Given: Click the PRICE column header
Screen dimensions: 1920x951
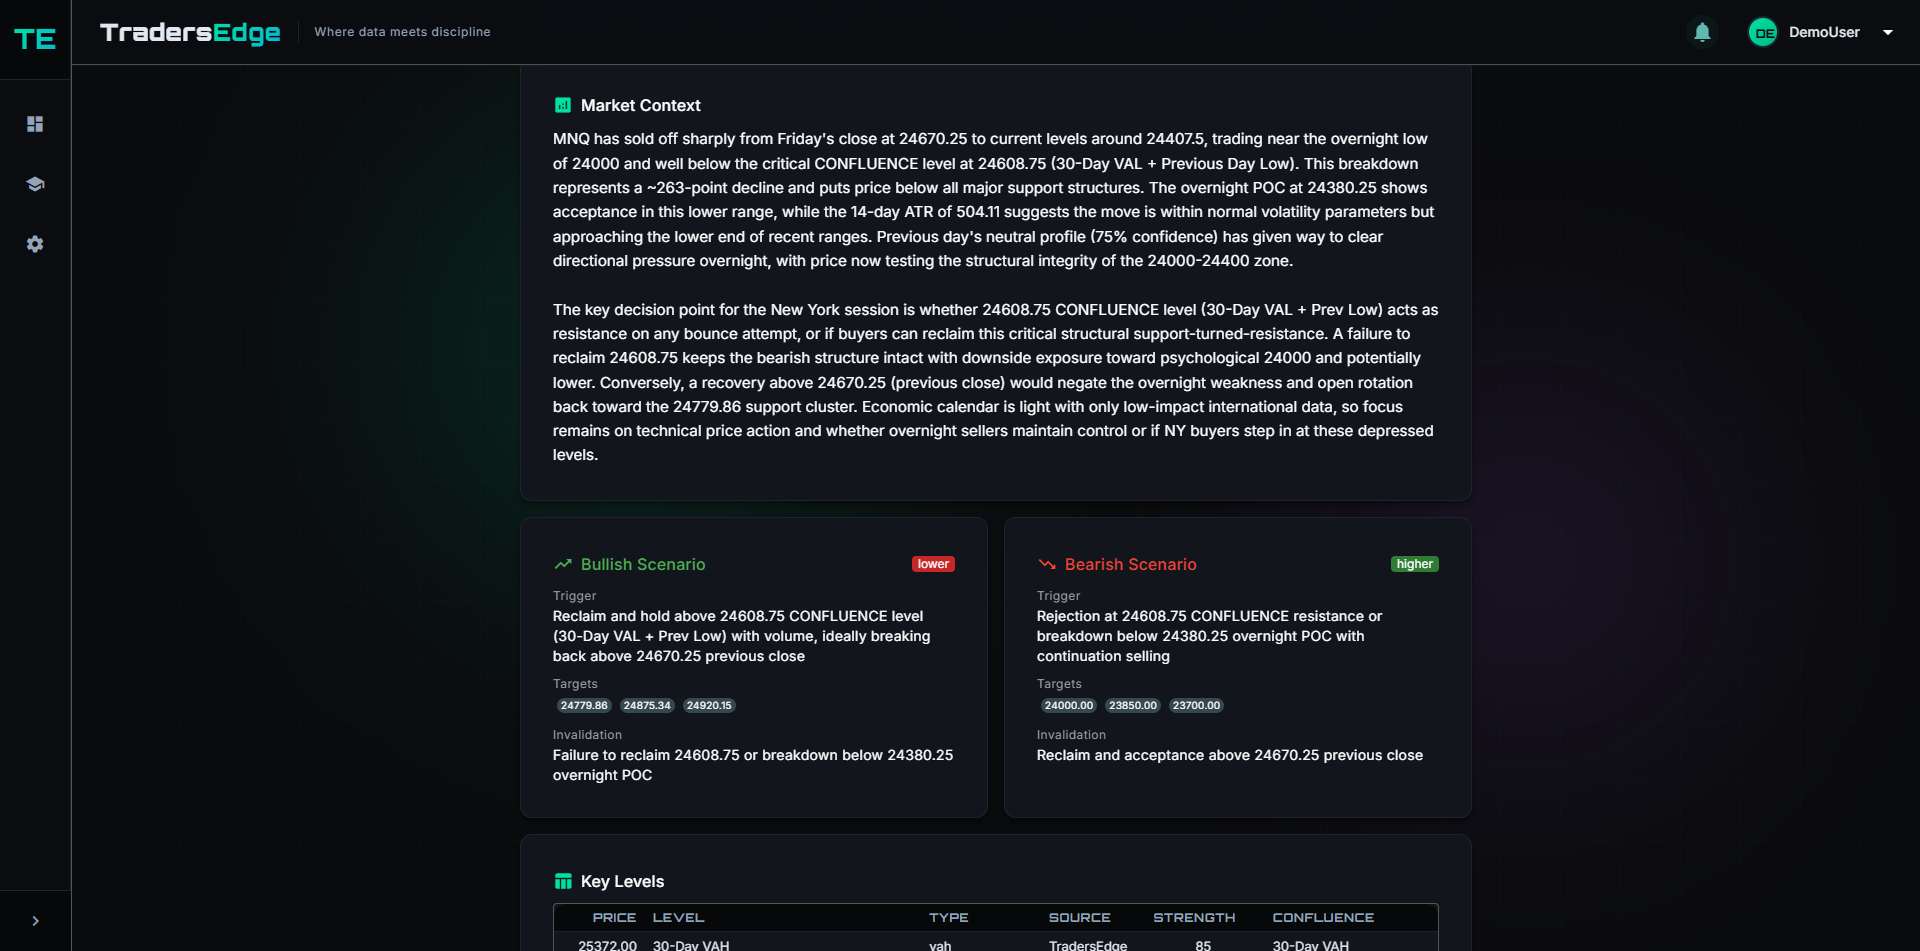Looking at the screenshot, I should [x=614, y=917].
